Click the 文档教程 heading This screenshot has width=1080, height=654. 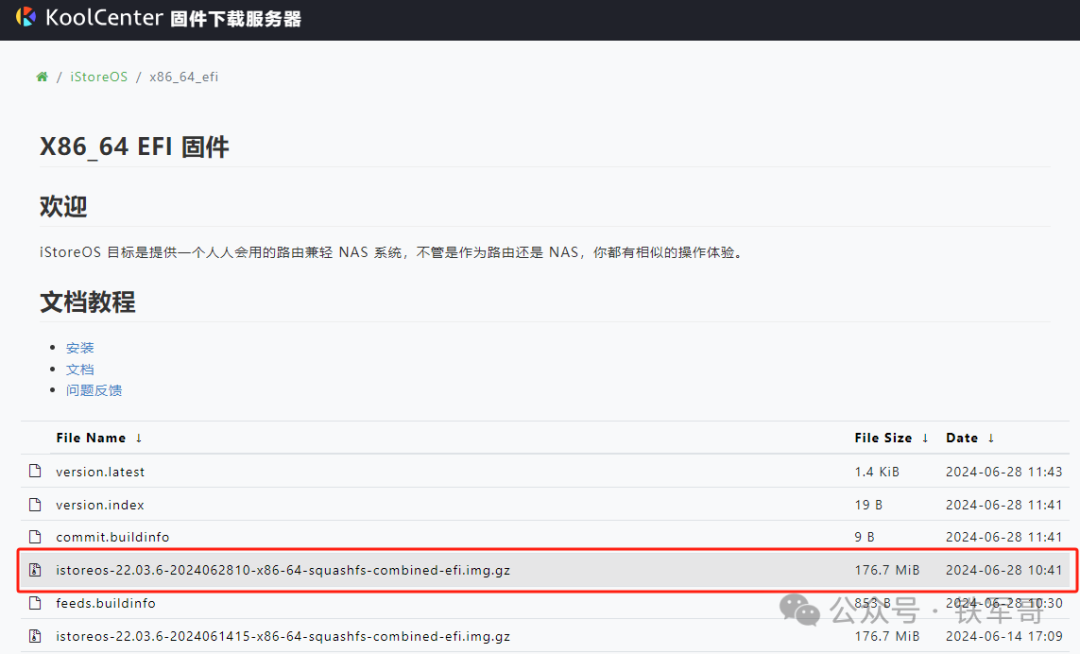click(87, 302)
